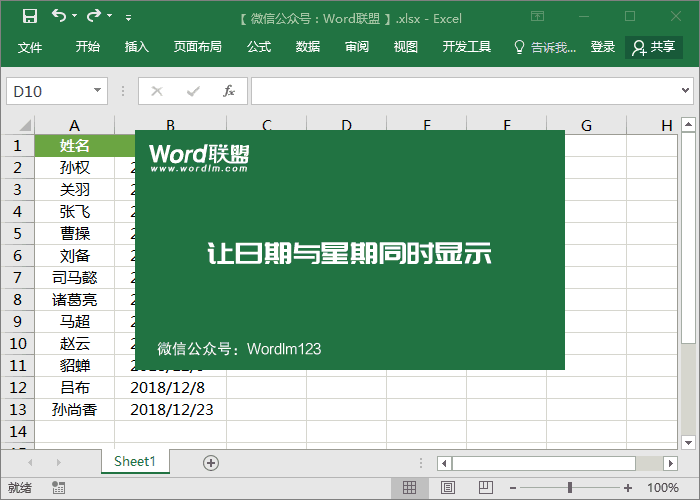This screenshot has height=500, width=700.
Task: Select the Sheet1 worksheet tab
Action: coord(135,461)
